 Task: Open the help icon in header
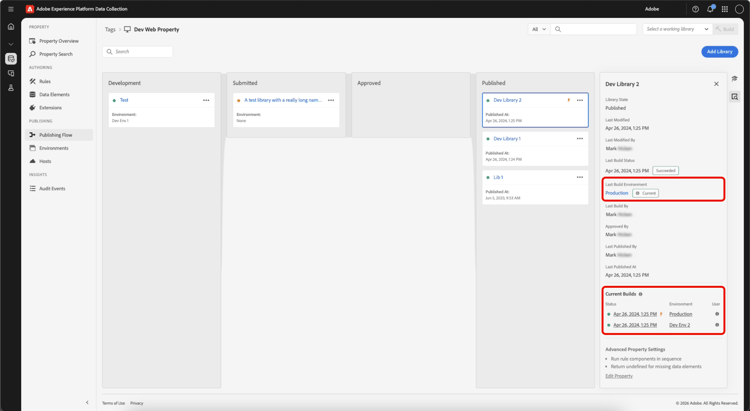(695, 9)
